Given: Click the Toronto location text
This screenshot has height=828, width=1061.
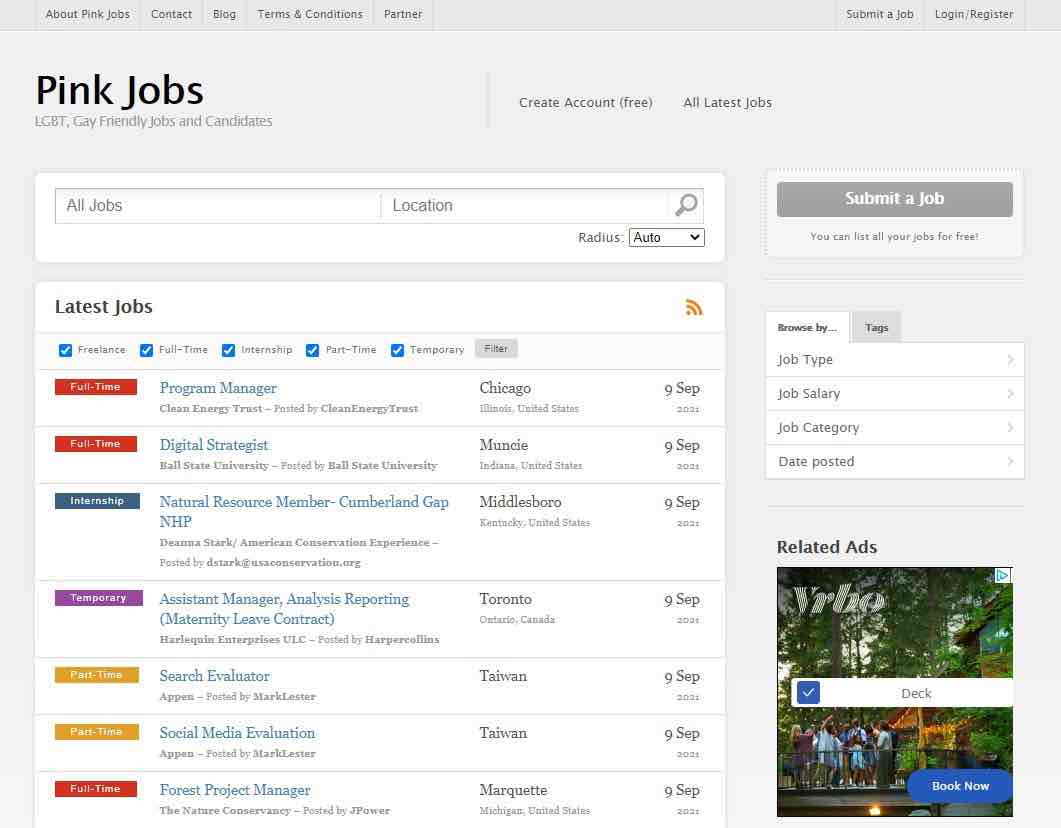Looking at the screenshot, I should 505,599.
